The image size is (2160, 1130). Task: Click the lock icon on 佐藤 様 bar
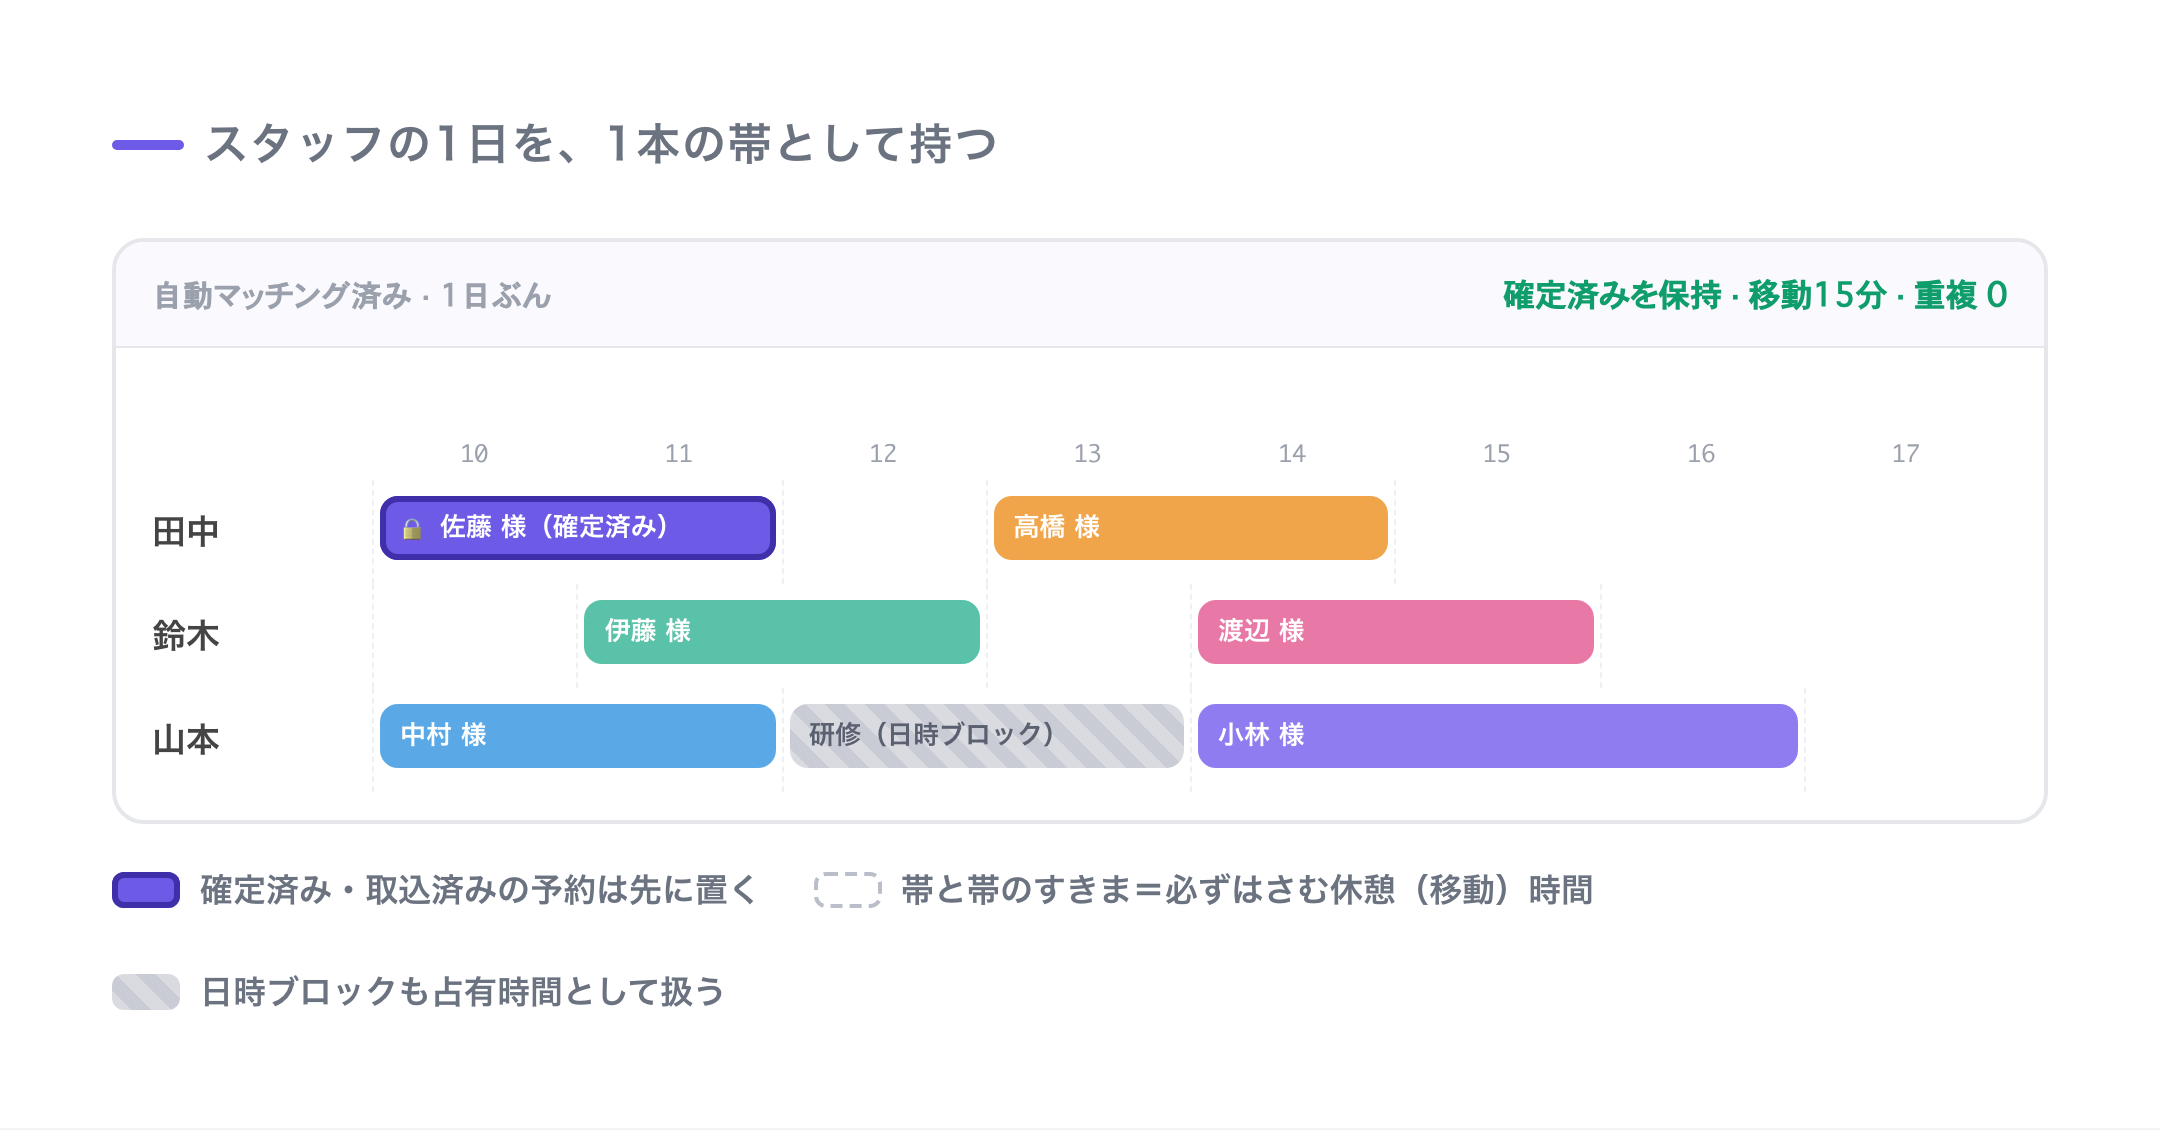coord(412,529)
